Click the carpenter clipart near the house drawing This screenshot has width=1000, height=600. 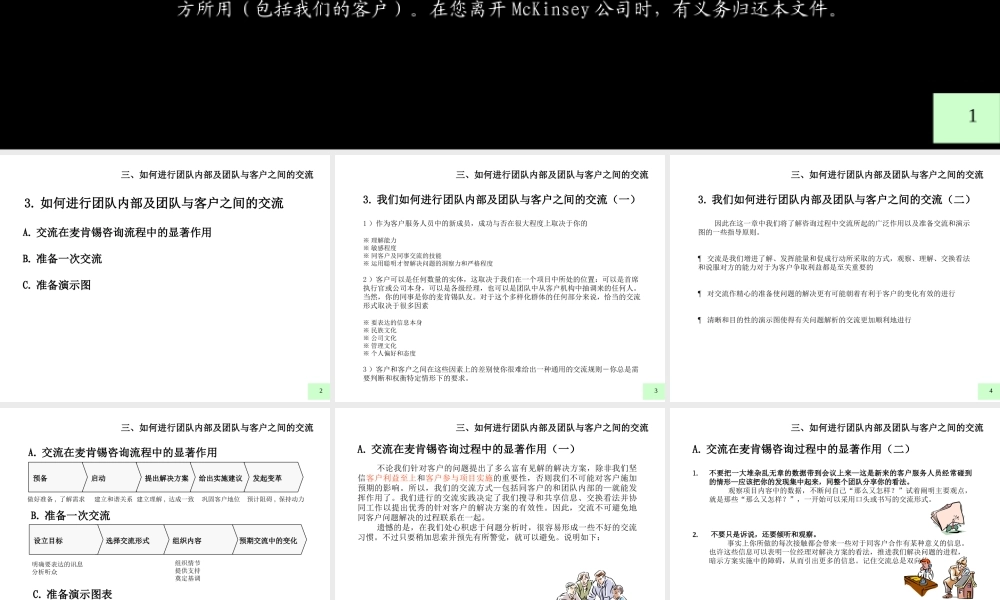click(x=960, y=576)
